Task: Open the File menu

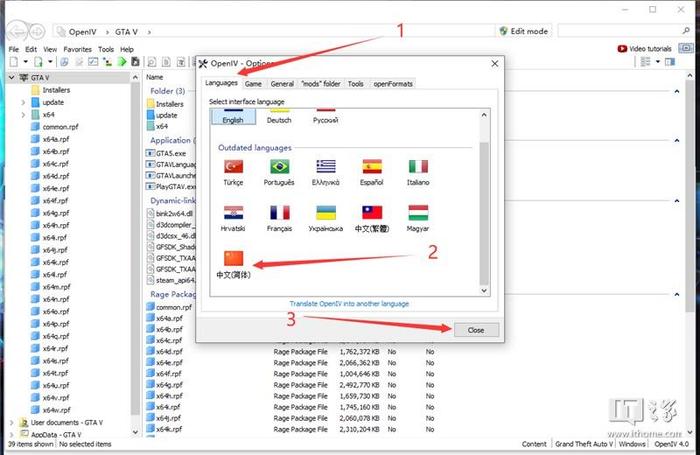Action: (x=14, y=49)
